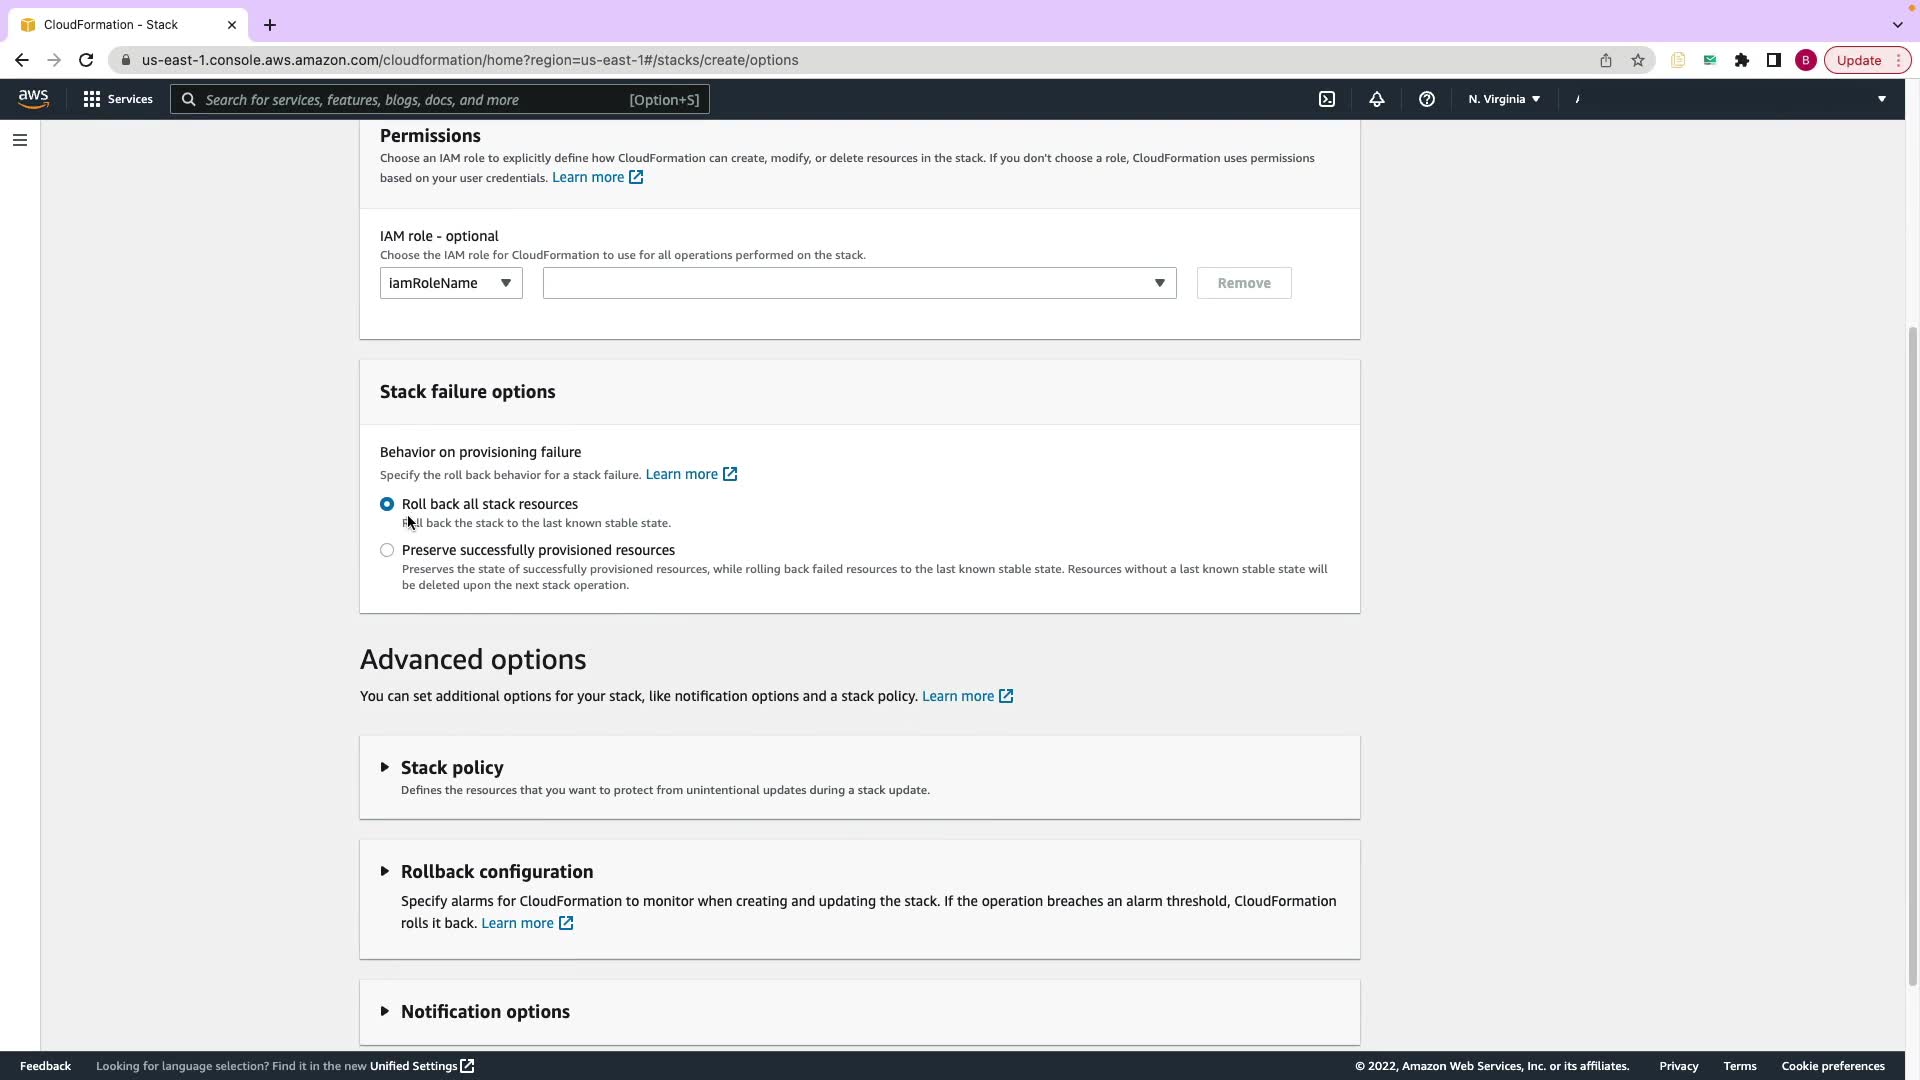The height and width of the screenshot is (1080, 1920).
Task: Select Roll back all stack resources
Action: (x=387, y=504)
